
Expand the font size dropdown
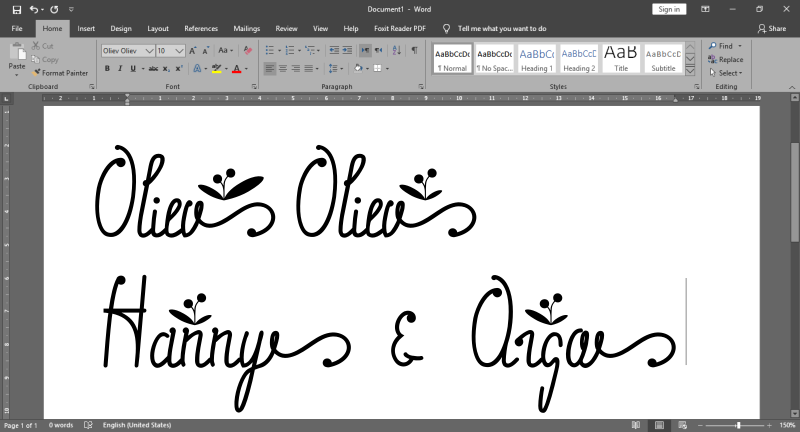180,50
